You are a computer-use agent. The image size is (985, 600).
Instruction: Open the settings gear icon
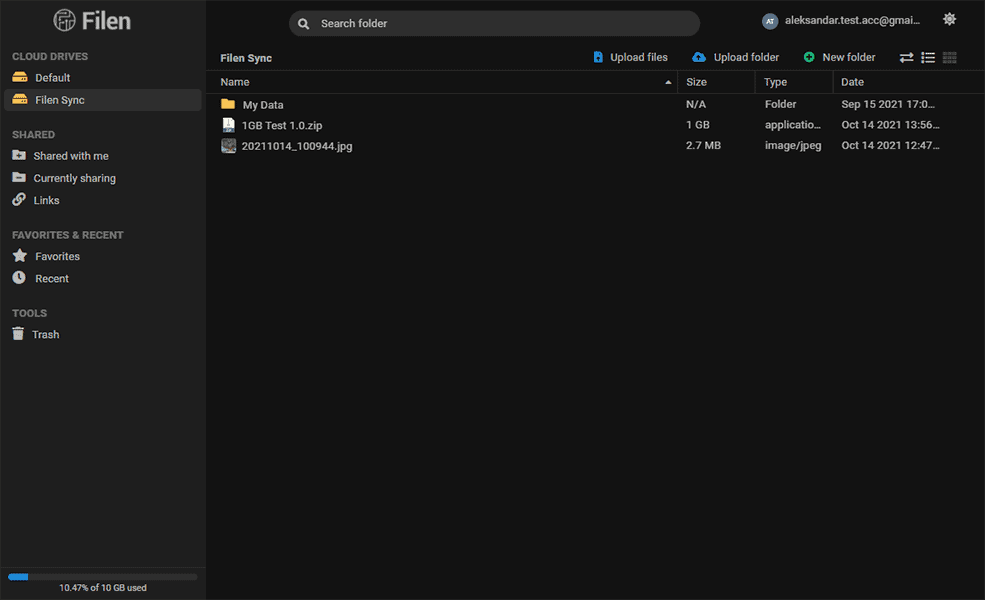(x=949, y=19)
